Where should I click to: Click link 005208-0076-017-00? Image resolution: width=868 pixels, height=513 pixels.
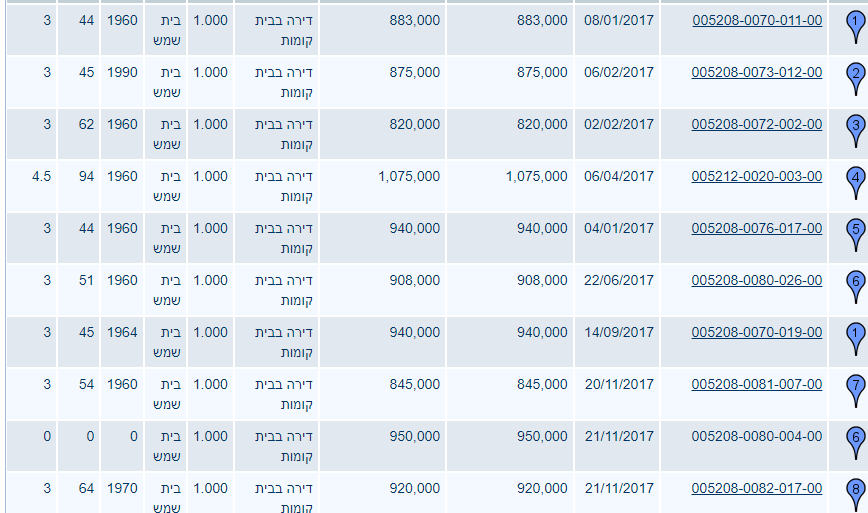point(757,228)
